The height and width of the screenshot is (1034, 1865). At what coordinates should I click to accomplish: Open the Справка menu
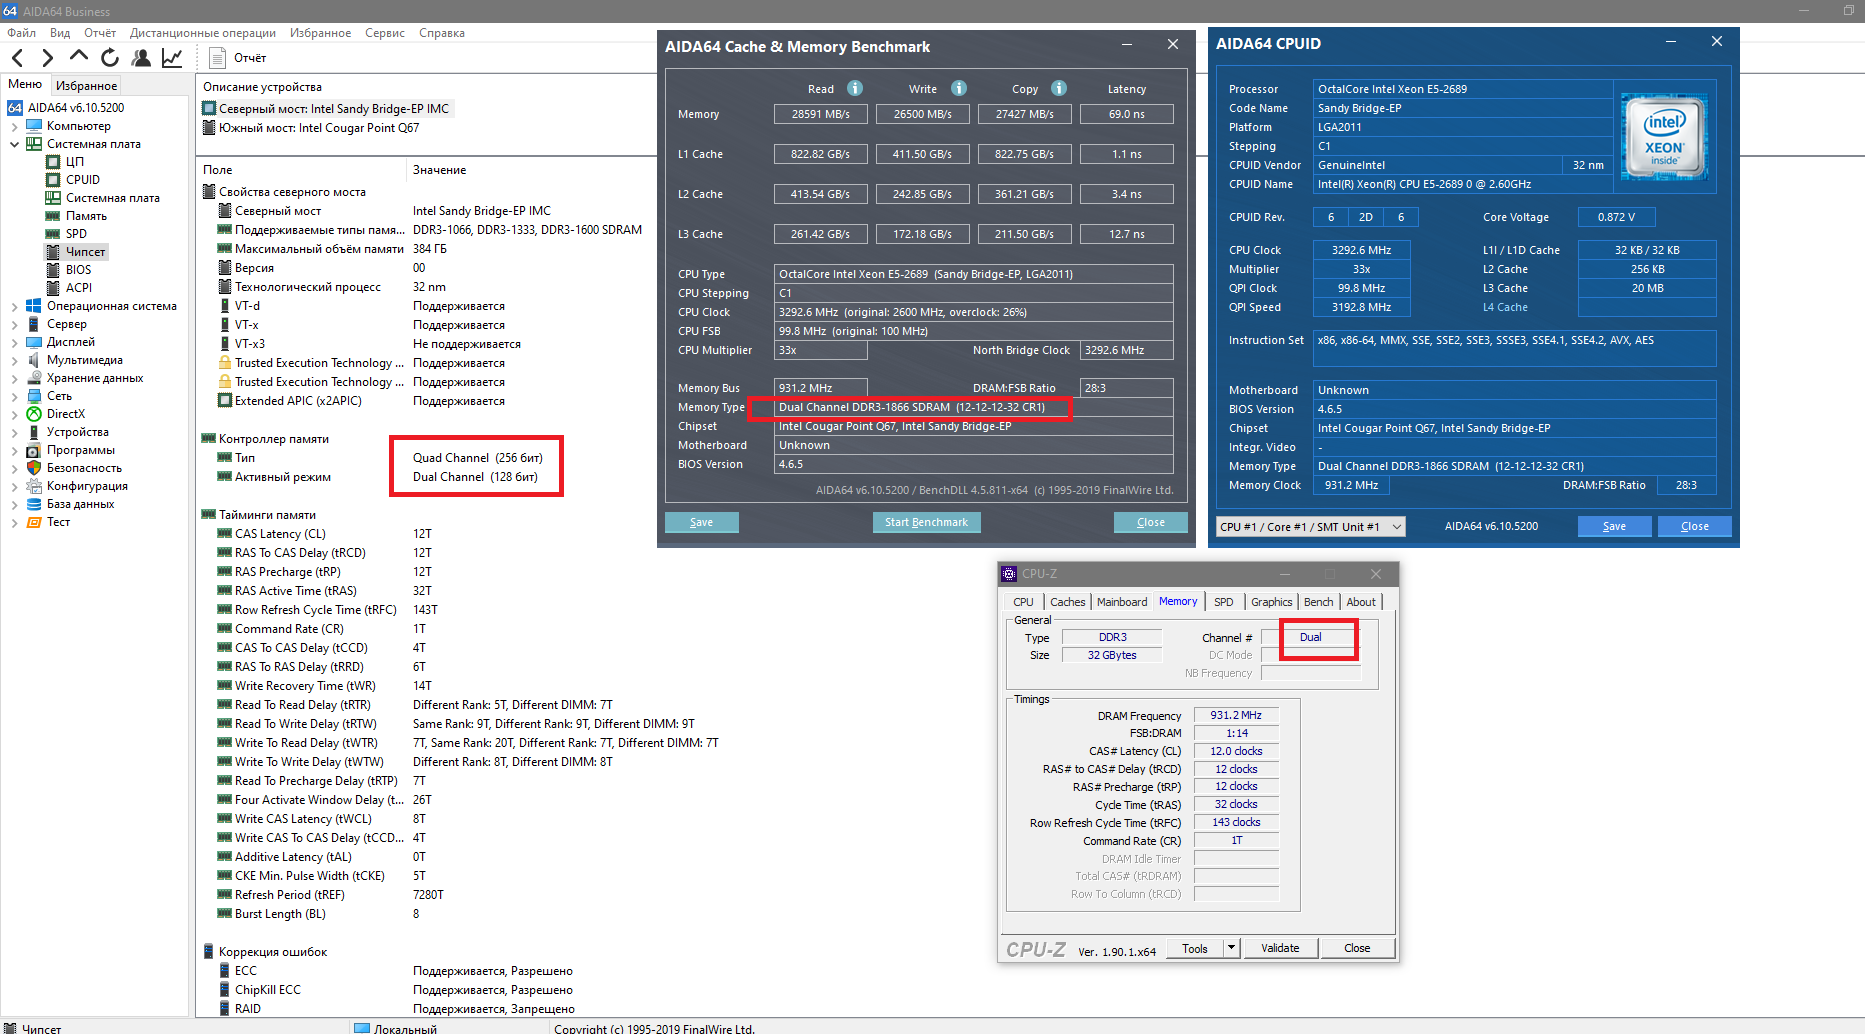[442, 33]
